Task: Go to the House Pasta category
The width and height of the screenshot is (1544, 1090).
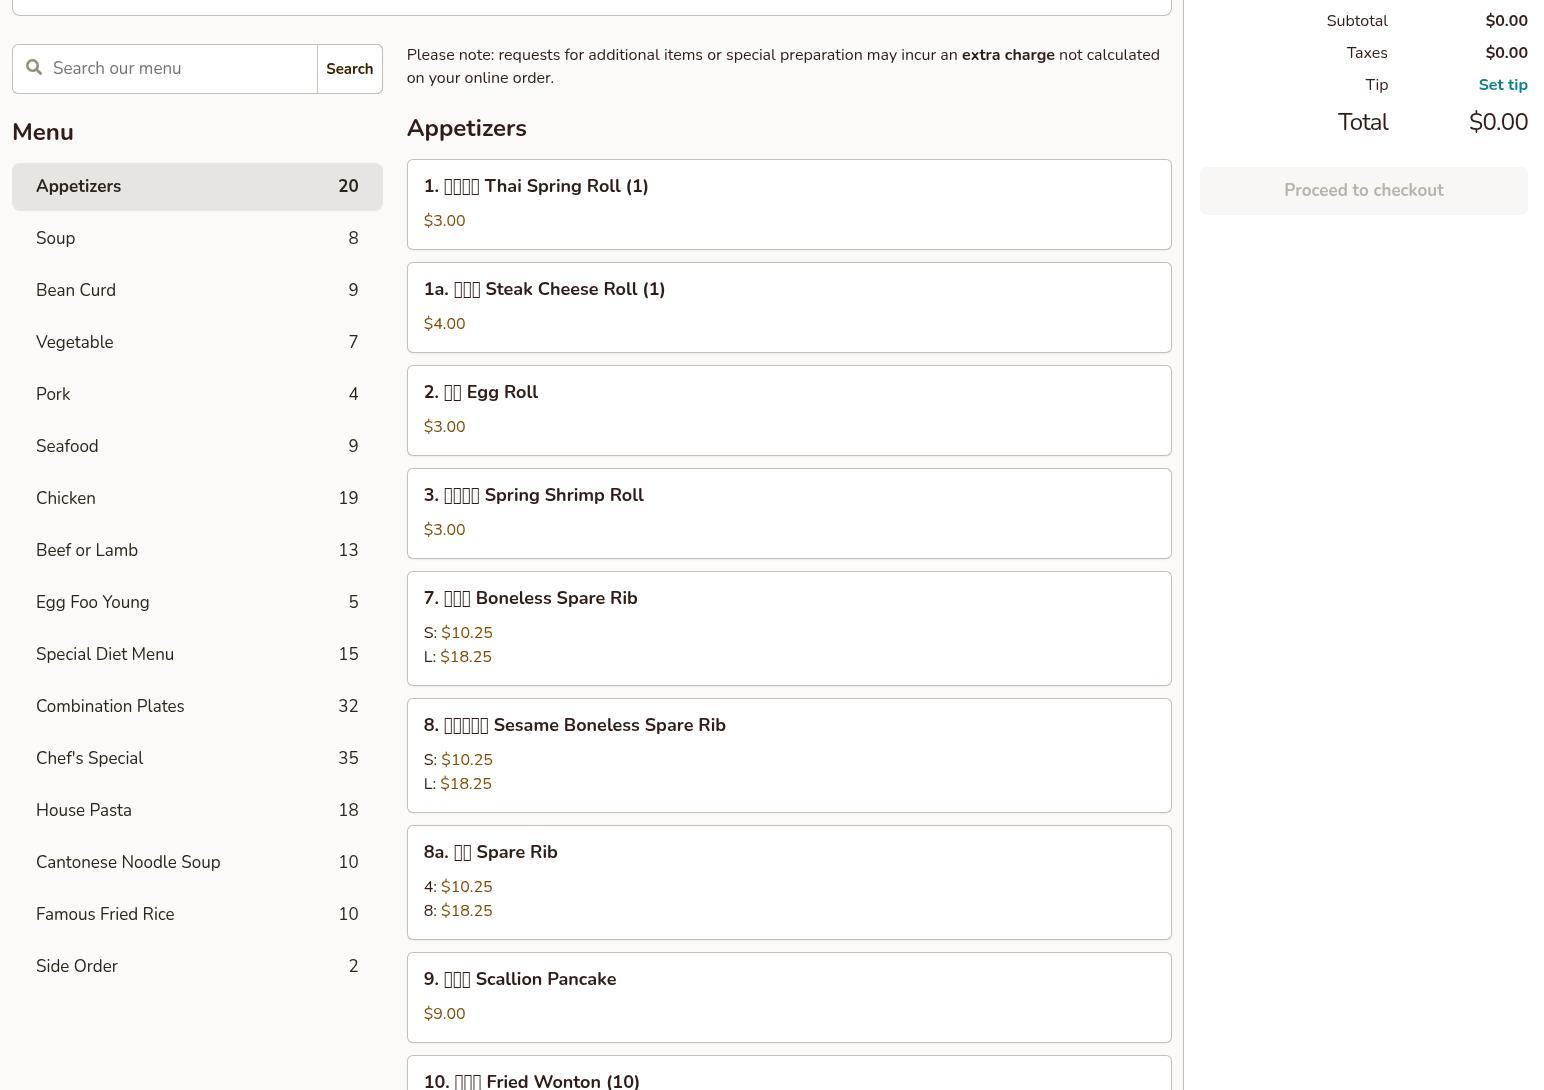Action: click(197, 811)
